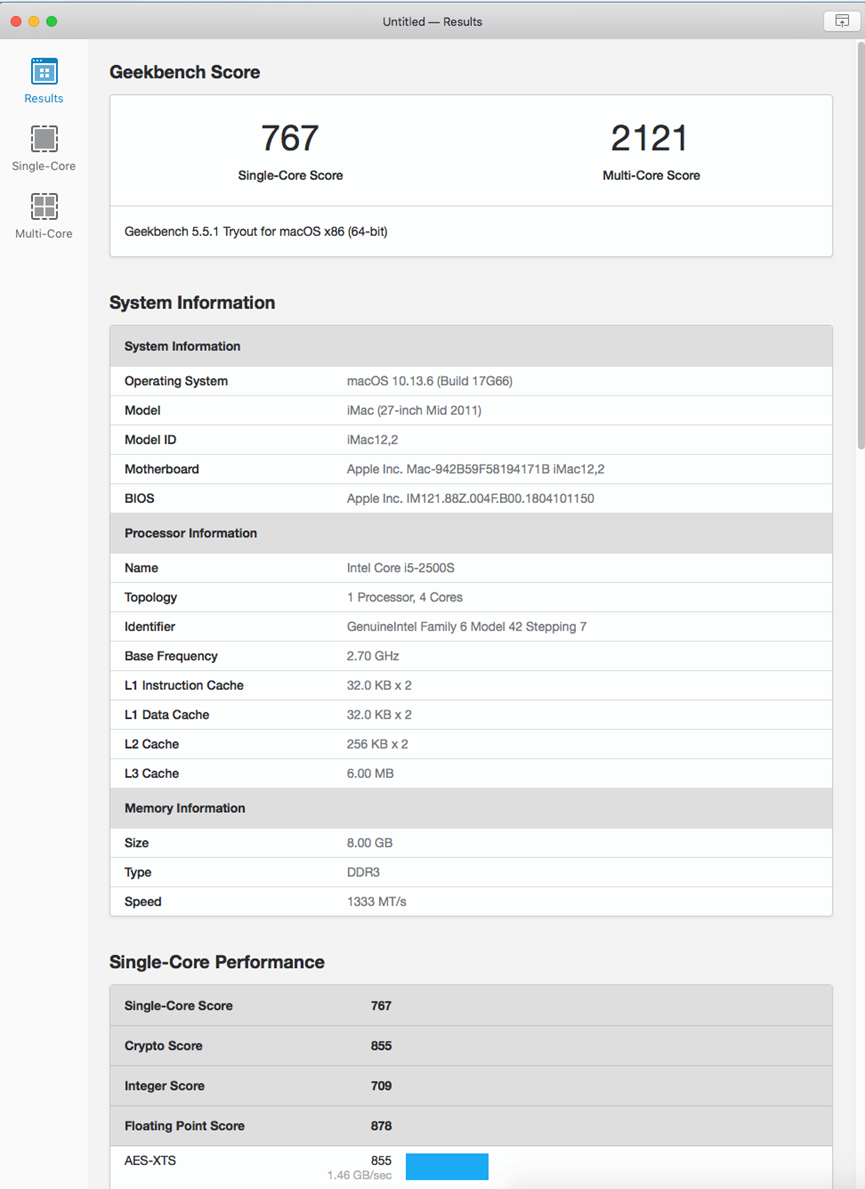Click the 8.00 GB memory size value
The height and width of the screenshot is (1189, 865).
[x=370, y=843]
